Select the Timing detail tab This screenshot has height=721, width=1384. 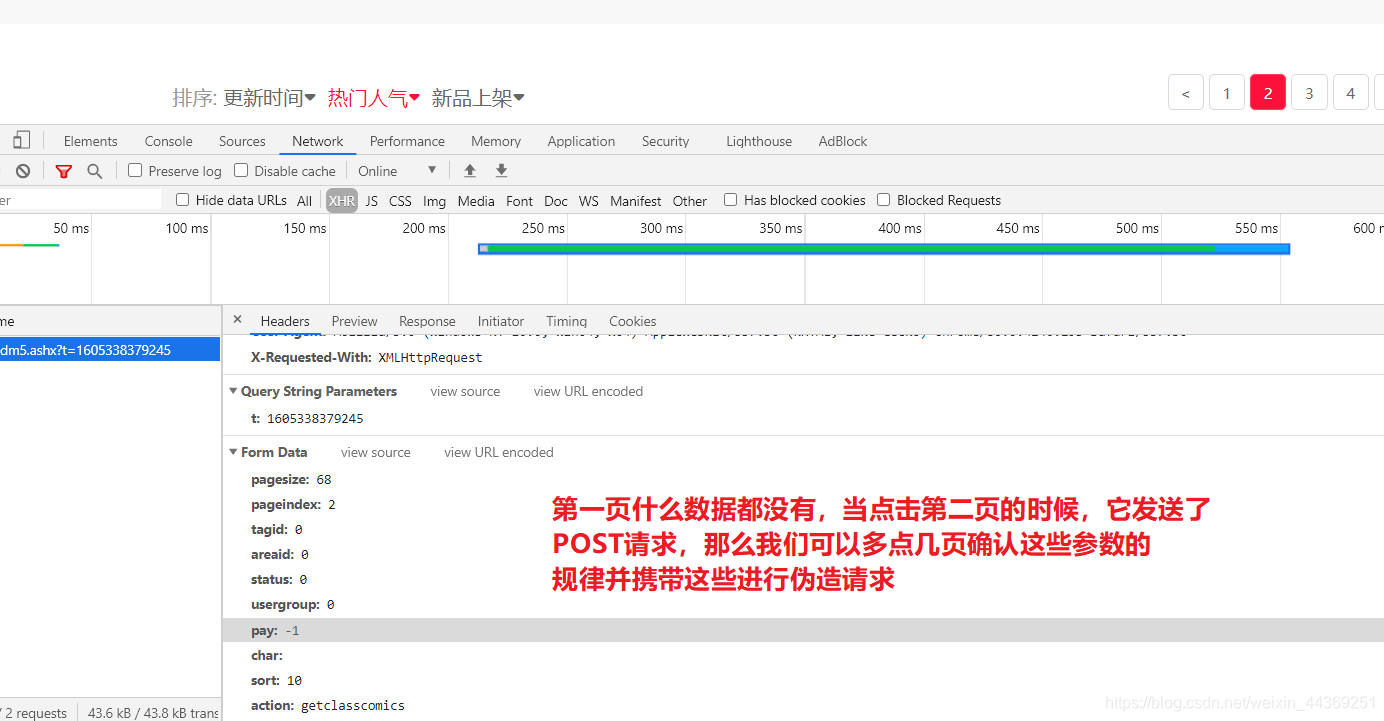(566, 321)
